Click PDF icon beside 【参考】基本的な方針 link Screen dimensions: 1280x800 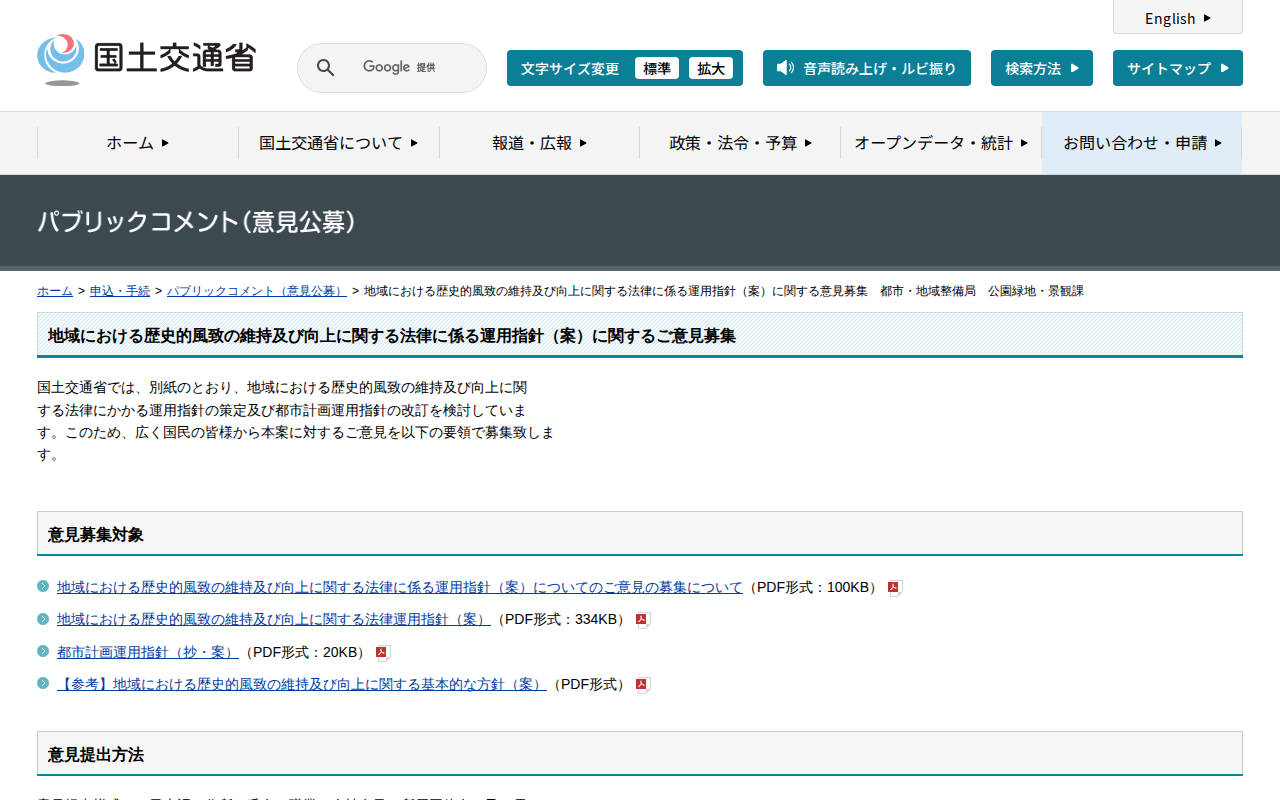(x=642, y=685)
